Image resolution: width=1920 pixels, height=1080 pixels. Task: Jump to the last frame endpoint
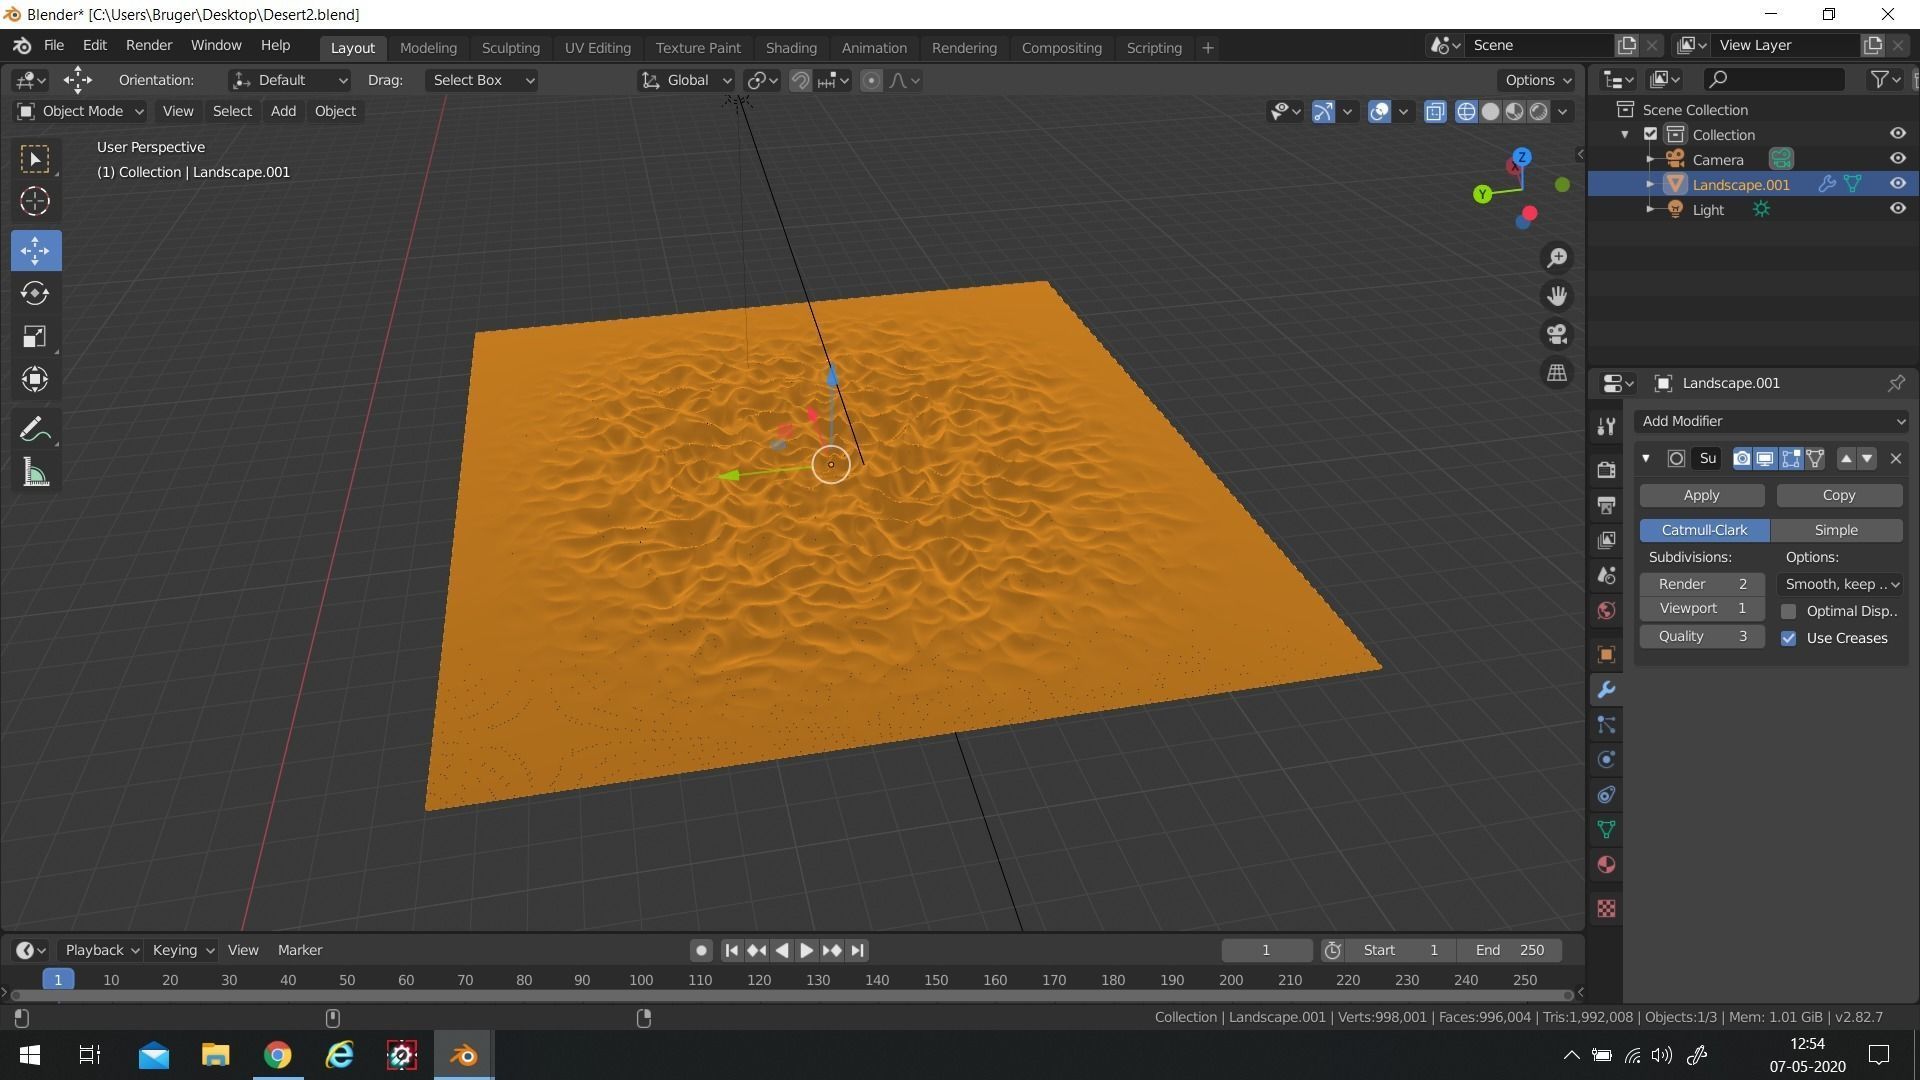coord(857,950)
